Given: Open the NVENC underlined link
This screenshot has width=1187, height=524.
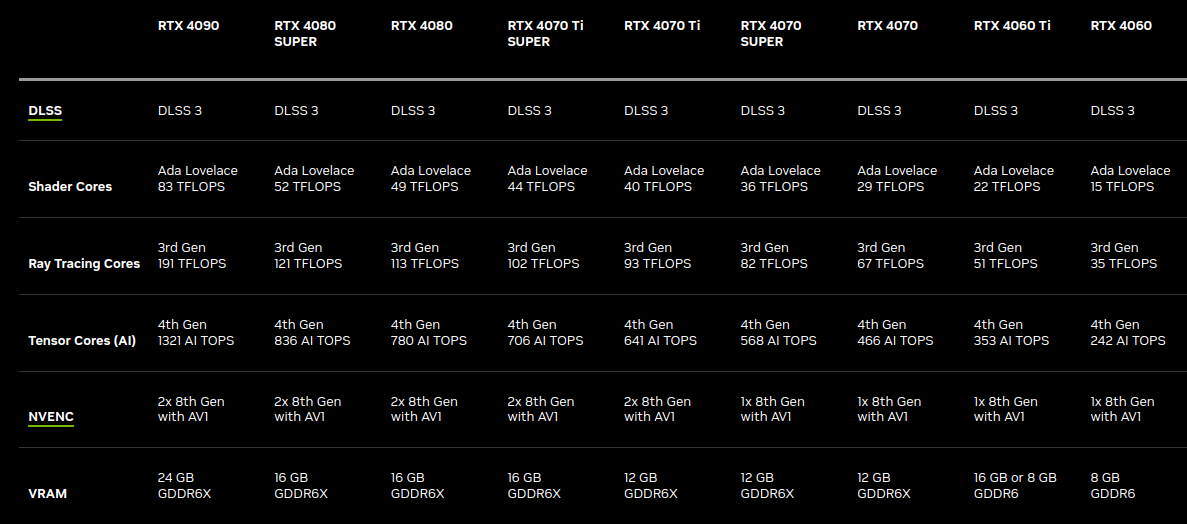Looking at the screenshot, I should click(x=51, y=416).
